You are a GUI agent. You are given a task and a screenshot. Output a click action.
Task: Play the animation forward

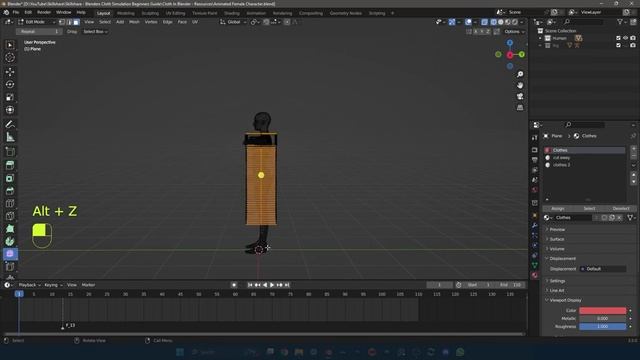tap(272, 285)
